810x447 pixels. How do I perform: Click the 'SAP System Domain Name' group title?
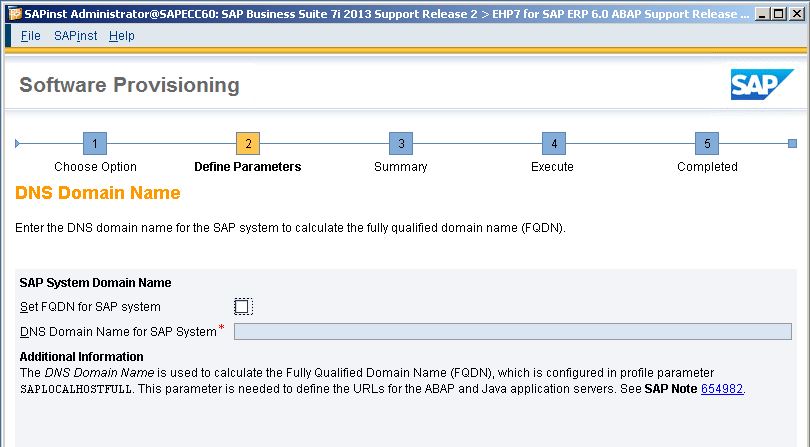(x=95, y=283)
